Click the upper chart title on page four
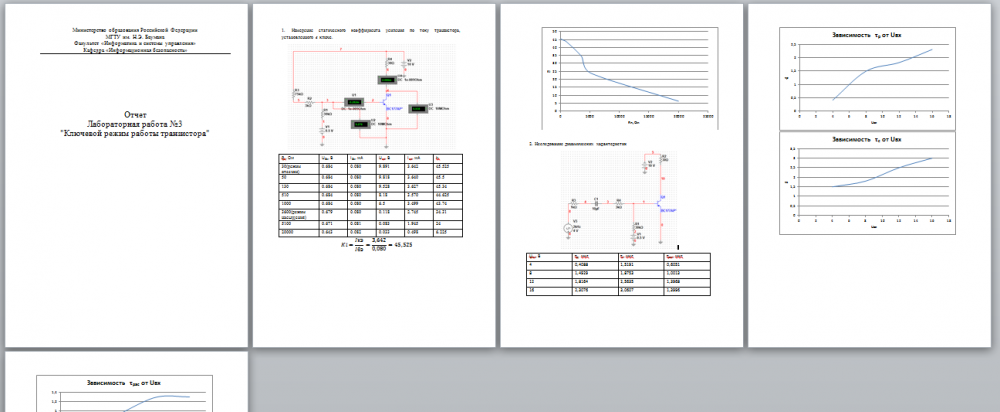1000x412 pixels. pos(867,34)
